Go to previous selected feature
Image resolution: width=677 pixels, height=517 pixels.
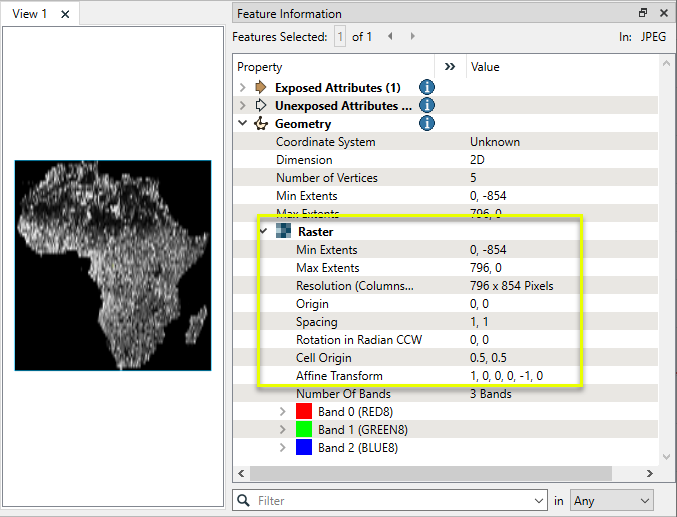coord(390,37)
